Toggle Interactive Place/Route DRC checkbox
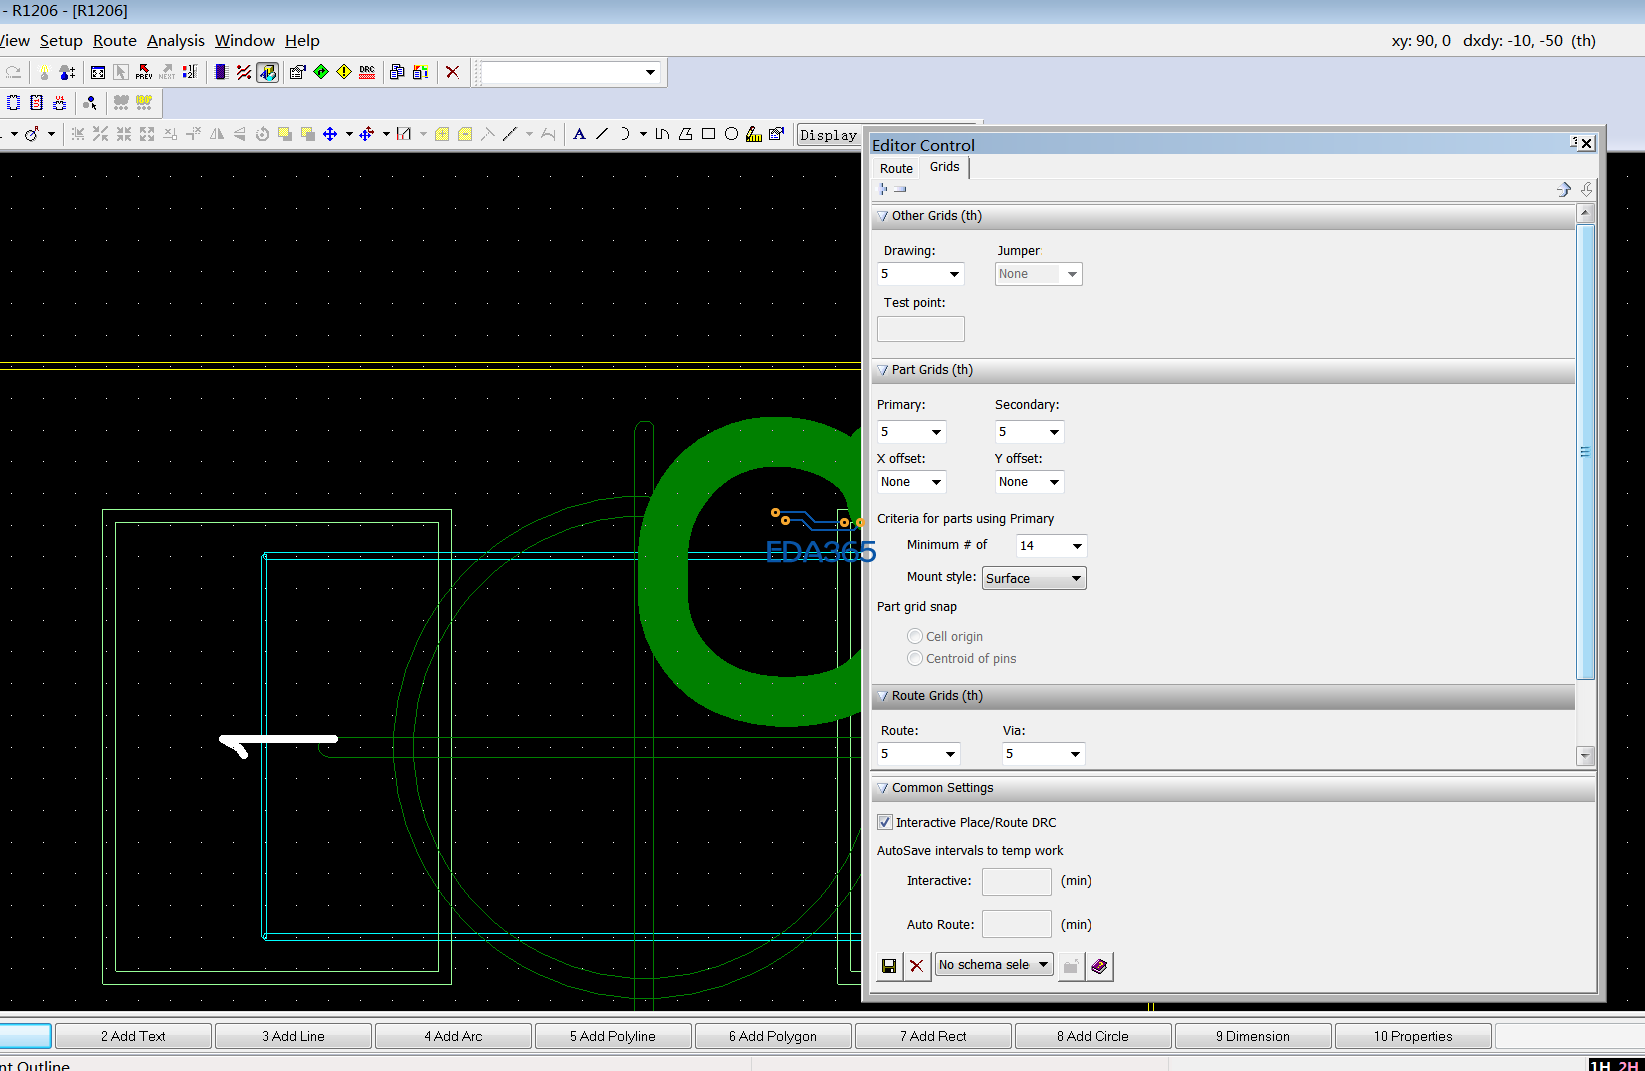 [885, 822]
